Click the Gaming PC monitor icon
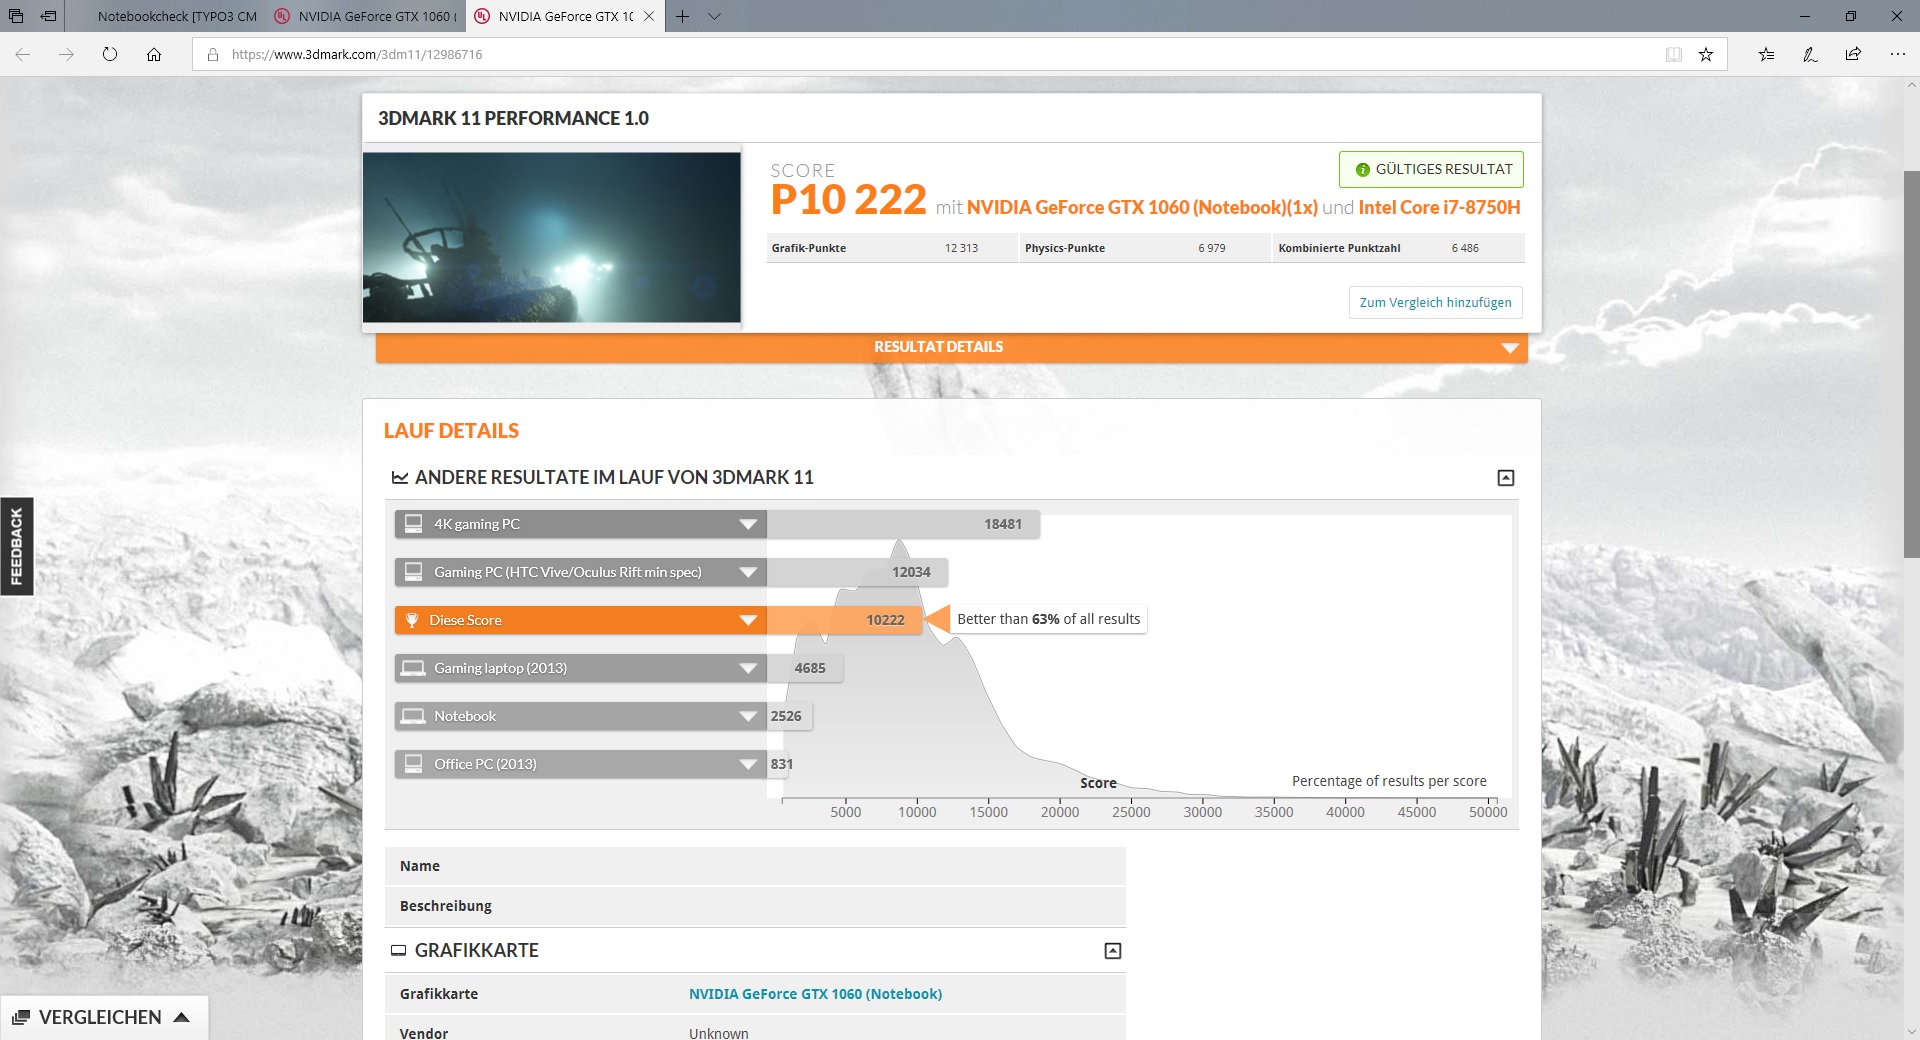The width and height of the screenshot is (1920, 1040). [x=413, y=572]
